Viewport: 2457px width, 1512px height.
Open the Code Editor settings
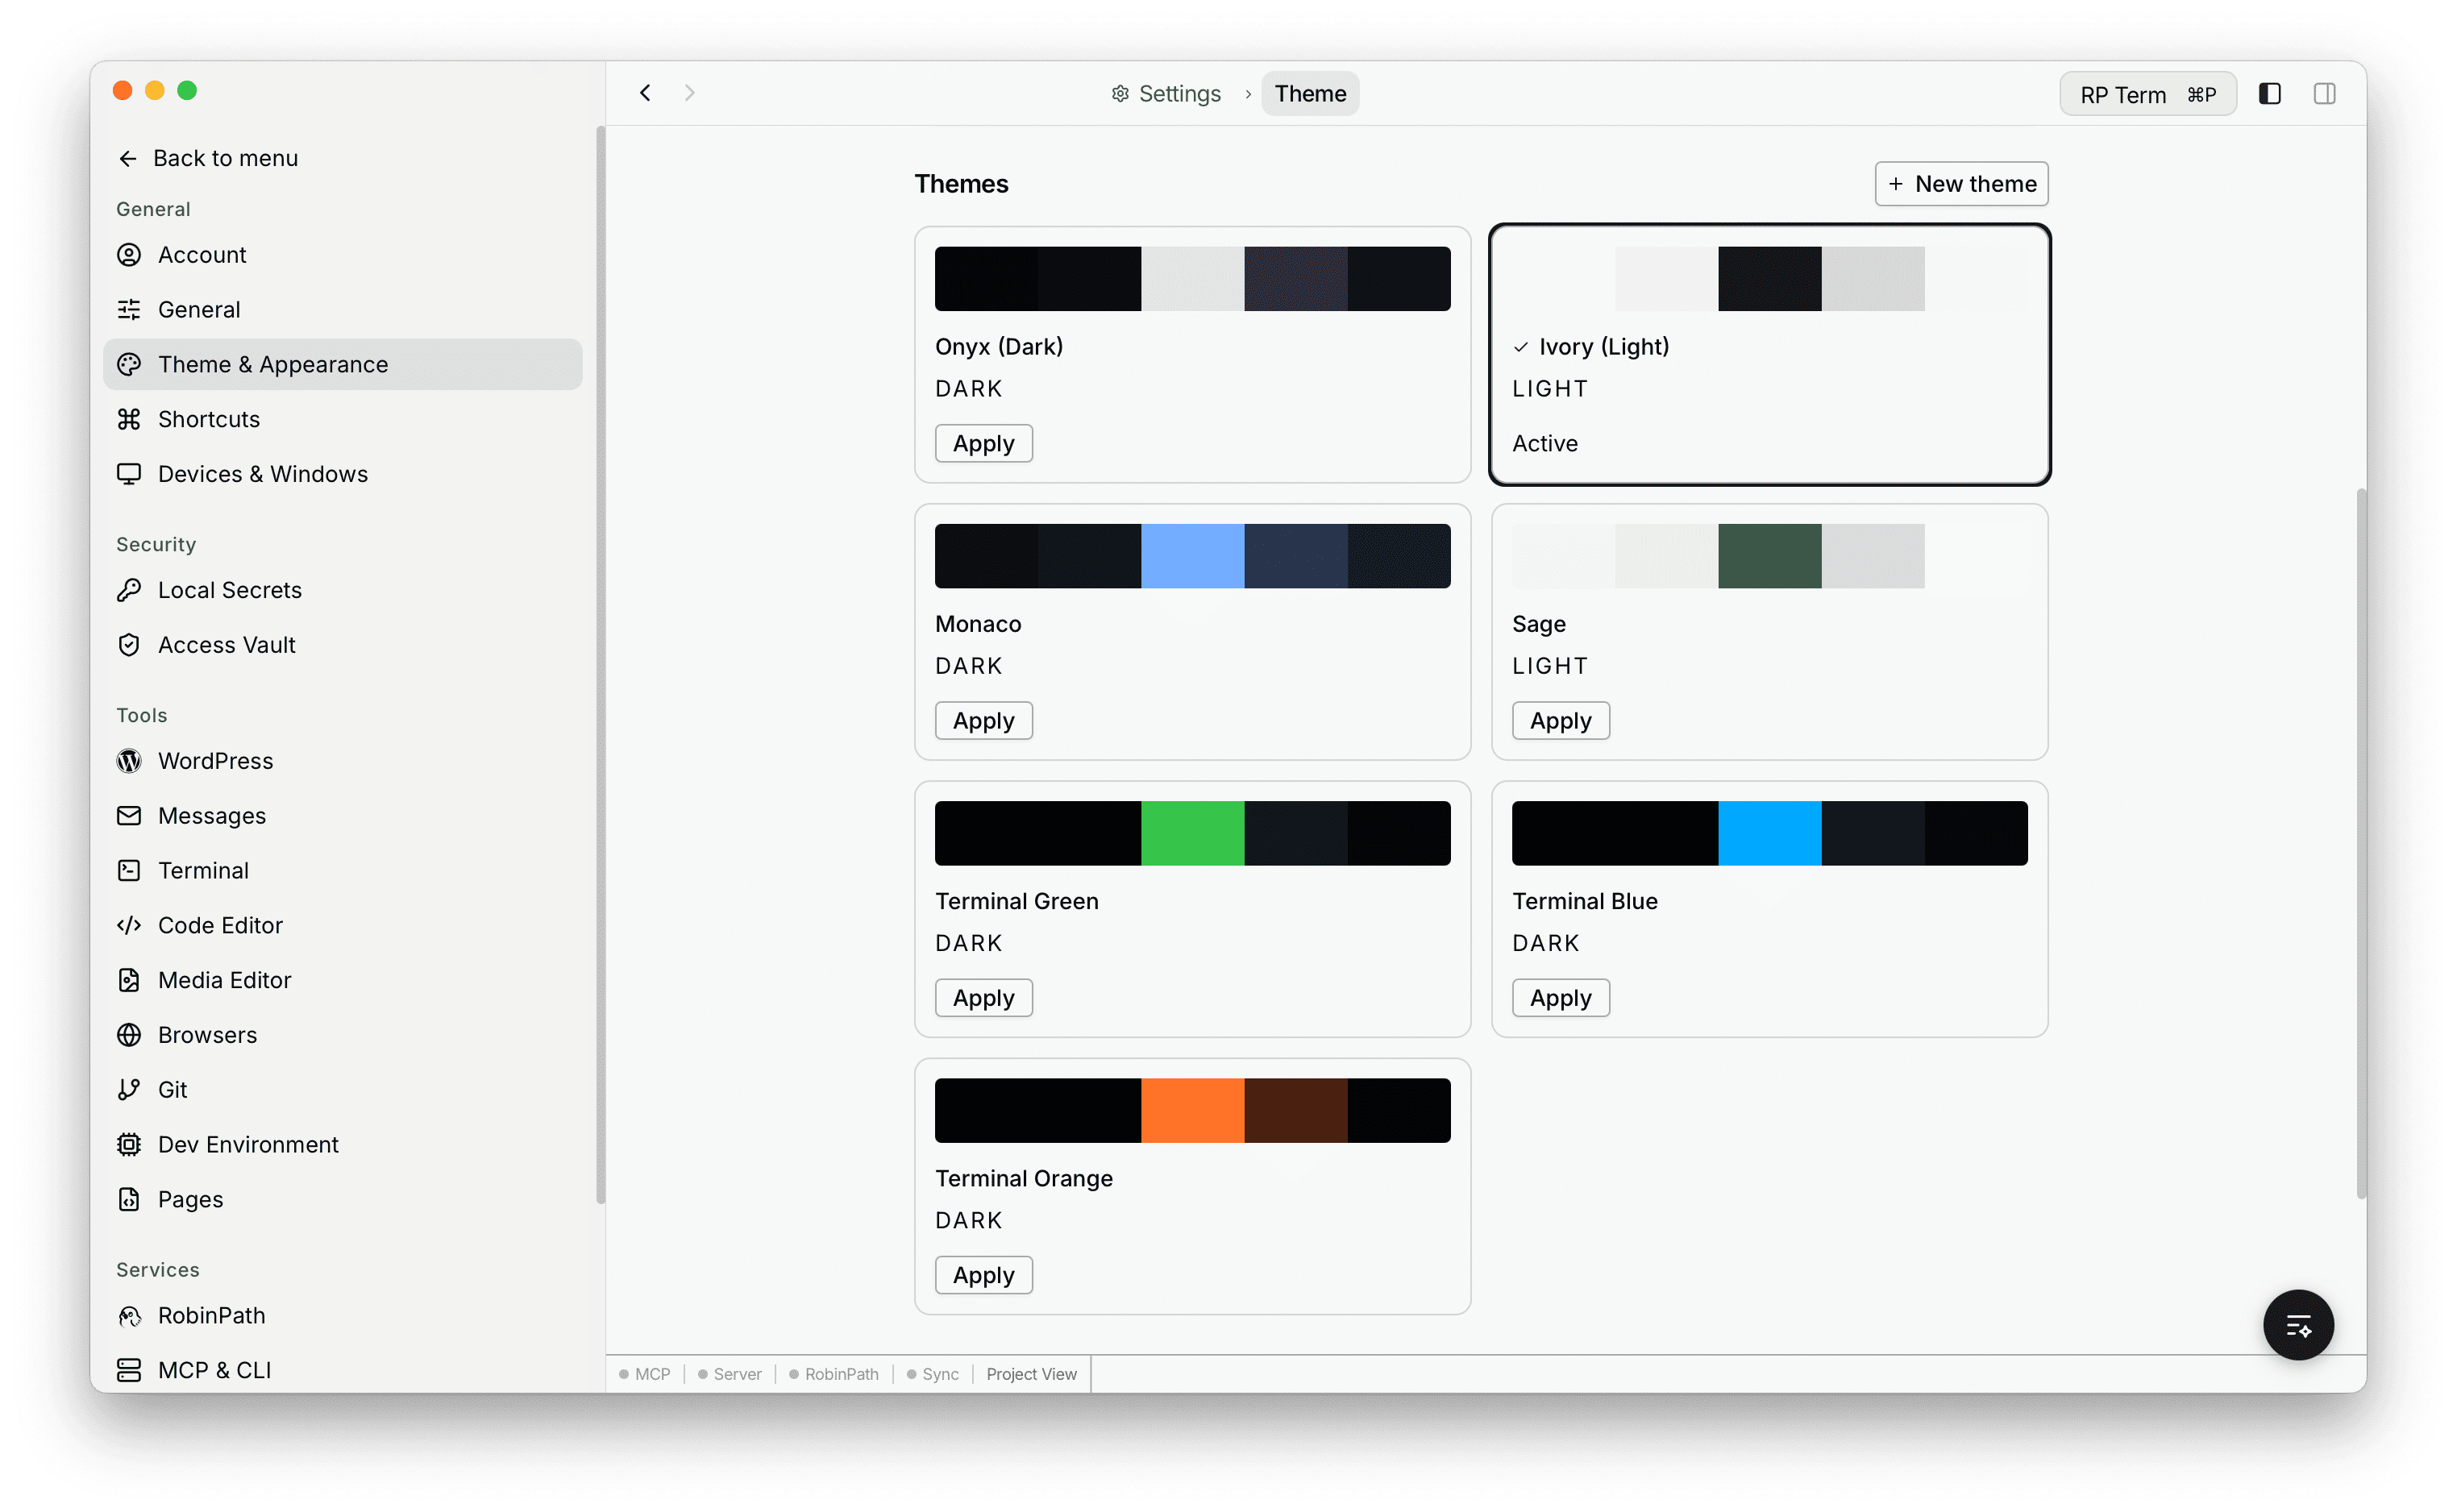point(220,925)
